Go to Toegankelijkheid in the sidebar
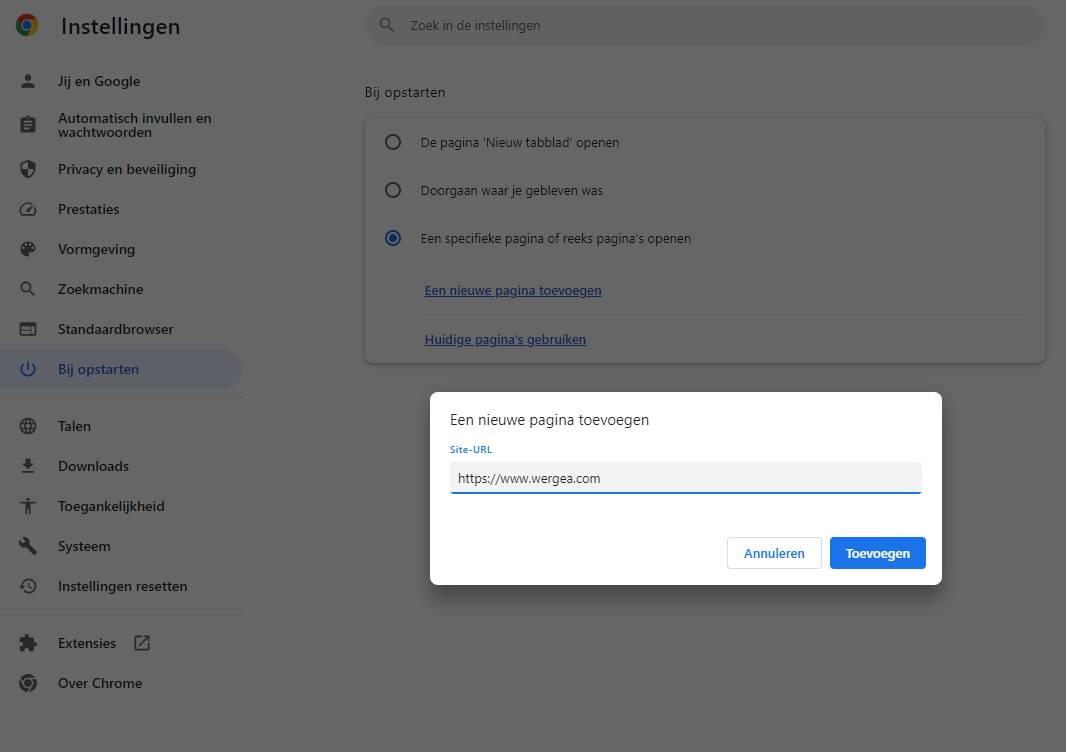Screen dimensions: 1066x752 111,507
